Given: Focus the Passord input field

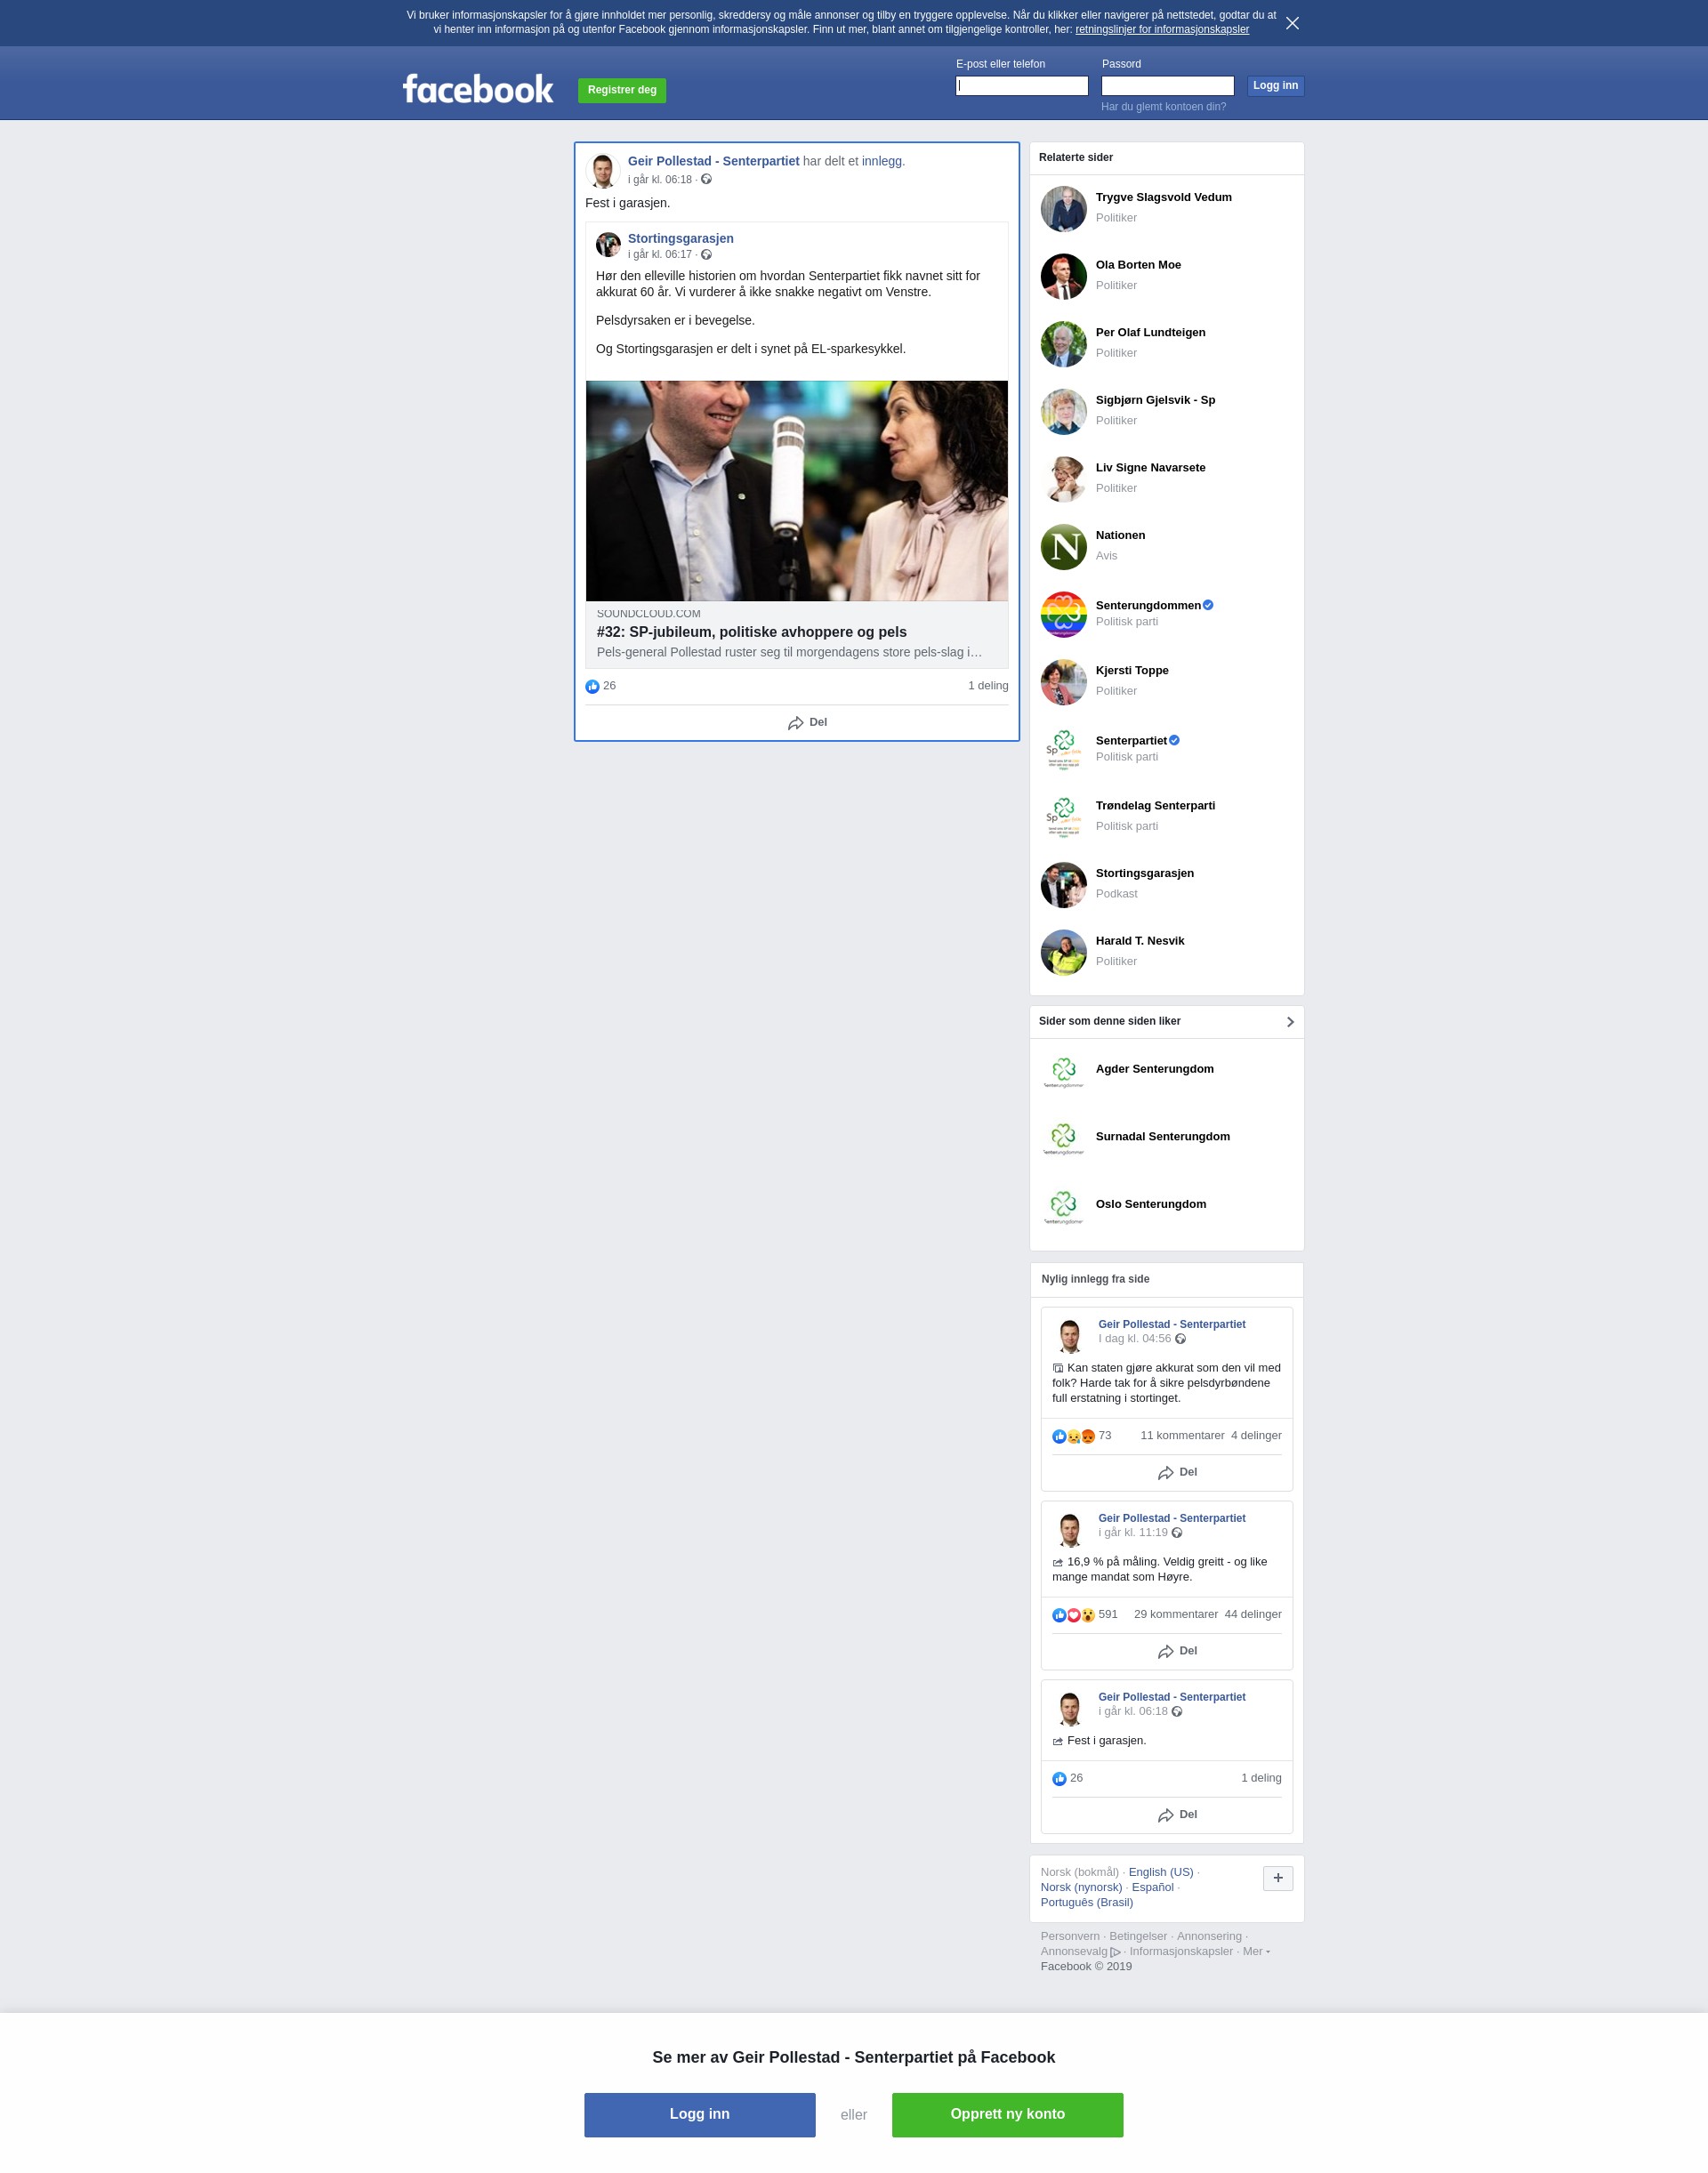Looking at the screenshot, I should 1168,86.
